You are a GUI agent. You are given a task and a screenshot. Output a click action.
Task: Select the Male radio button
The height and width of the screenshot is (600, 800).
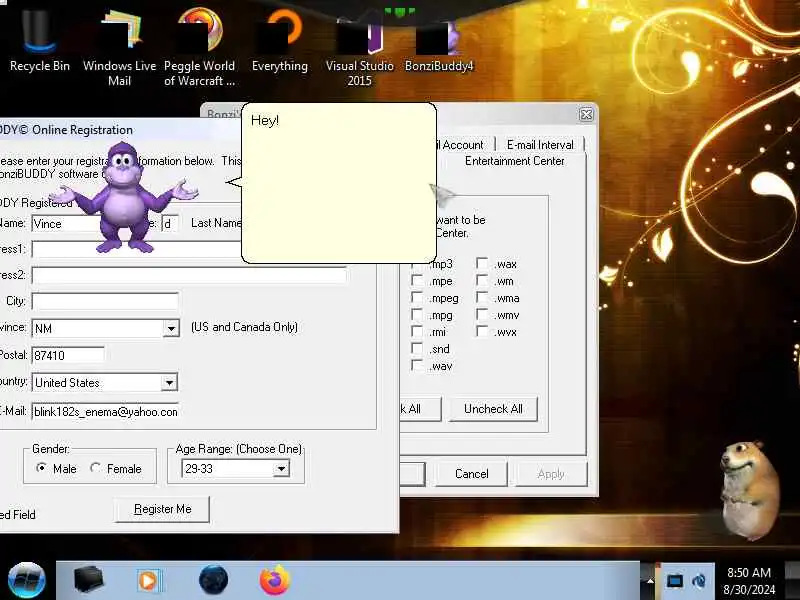pyautogui.click(x=41, y=468)
